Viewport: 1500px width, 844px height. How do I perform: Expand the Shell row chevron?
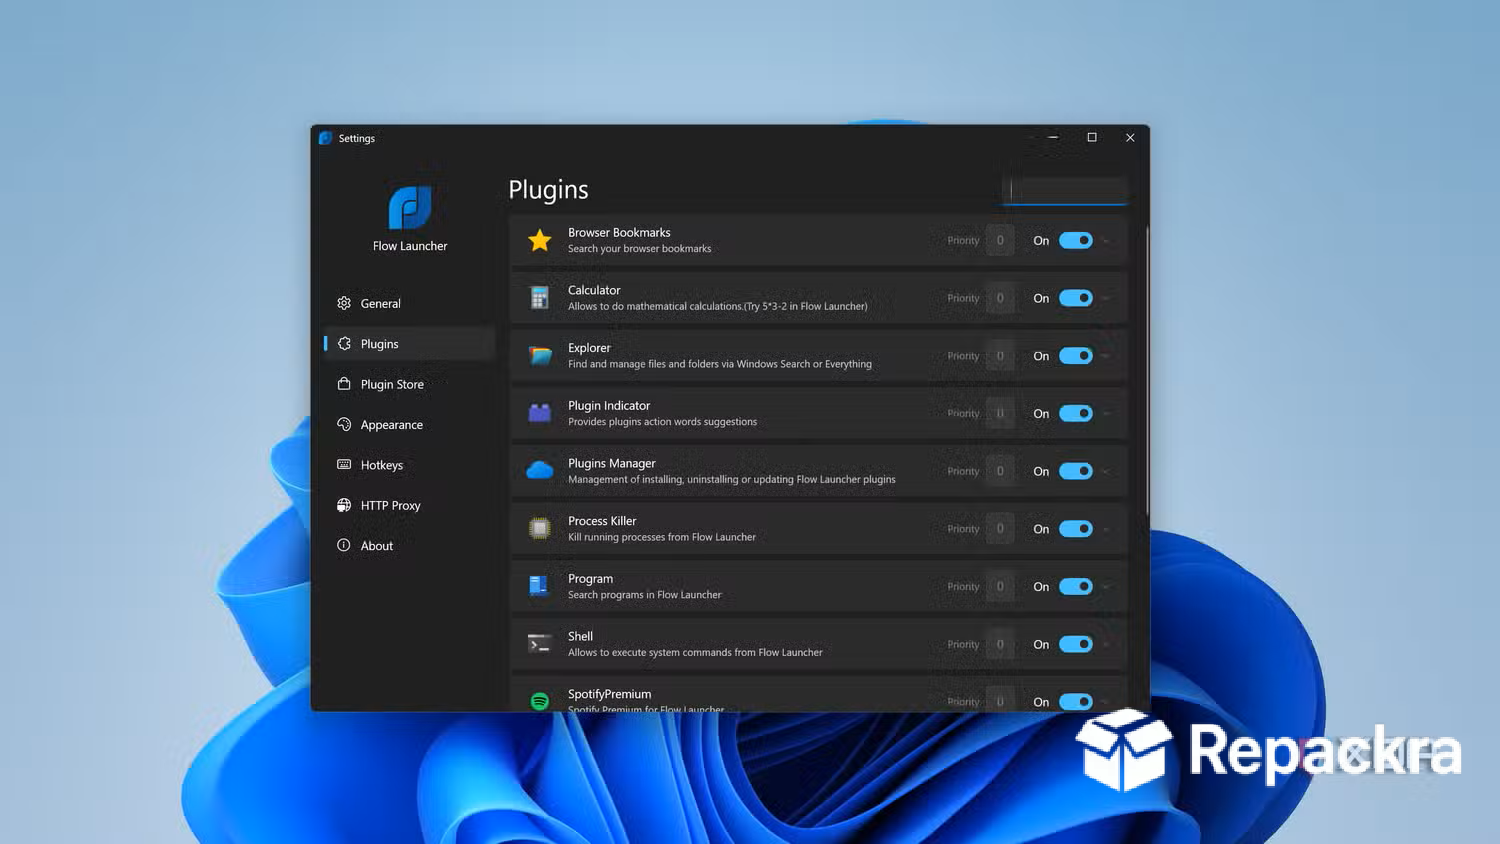pyautogui.click(x=1107, y=645)
